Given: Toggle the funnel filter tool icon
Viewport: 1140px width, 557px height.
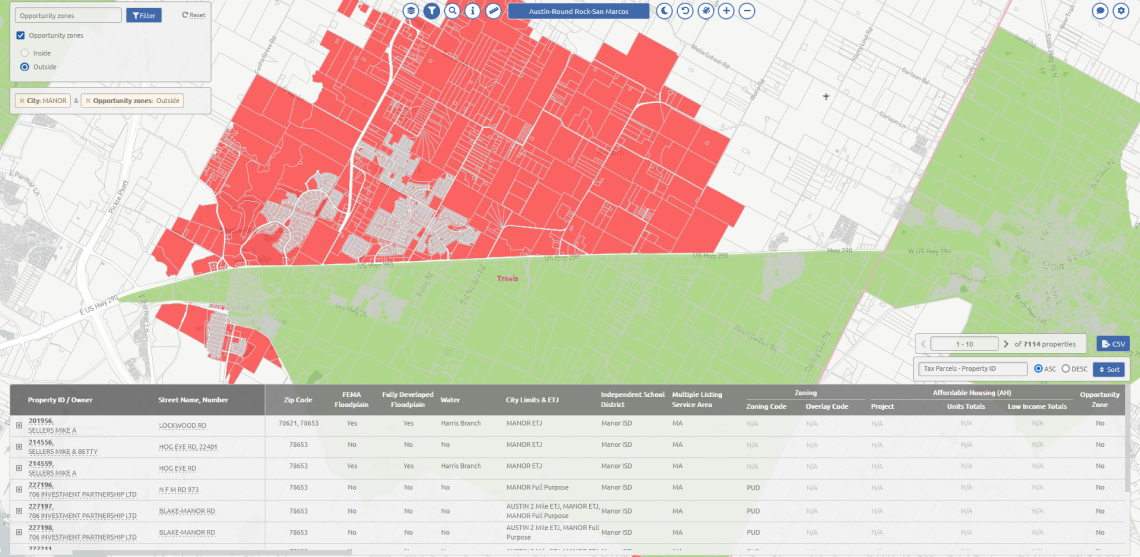Looking at the screenshot, I should point(432,11).
